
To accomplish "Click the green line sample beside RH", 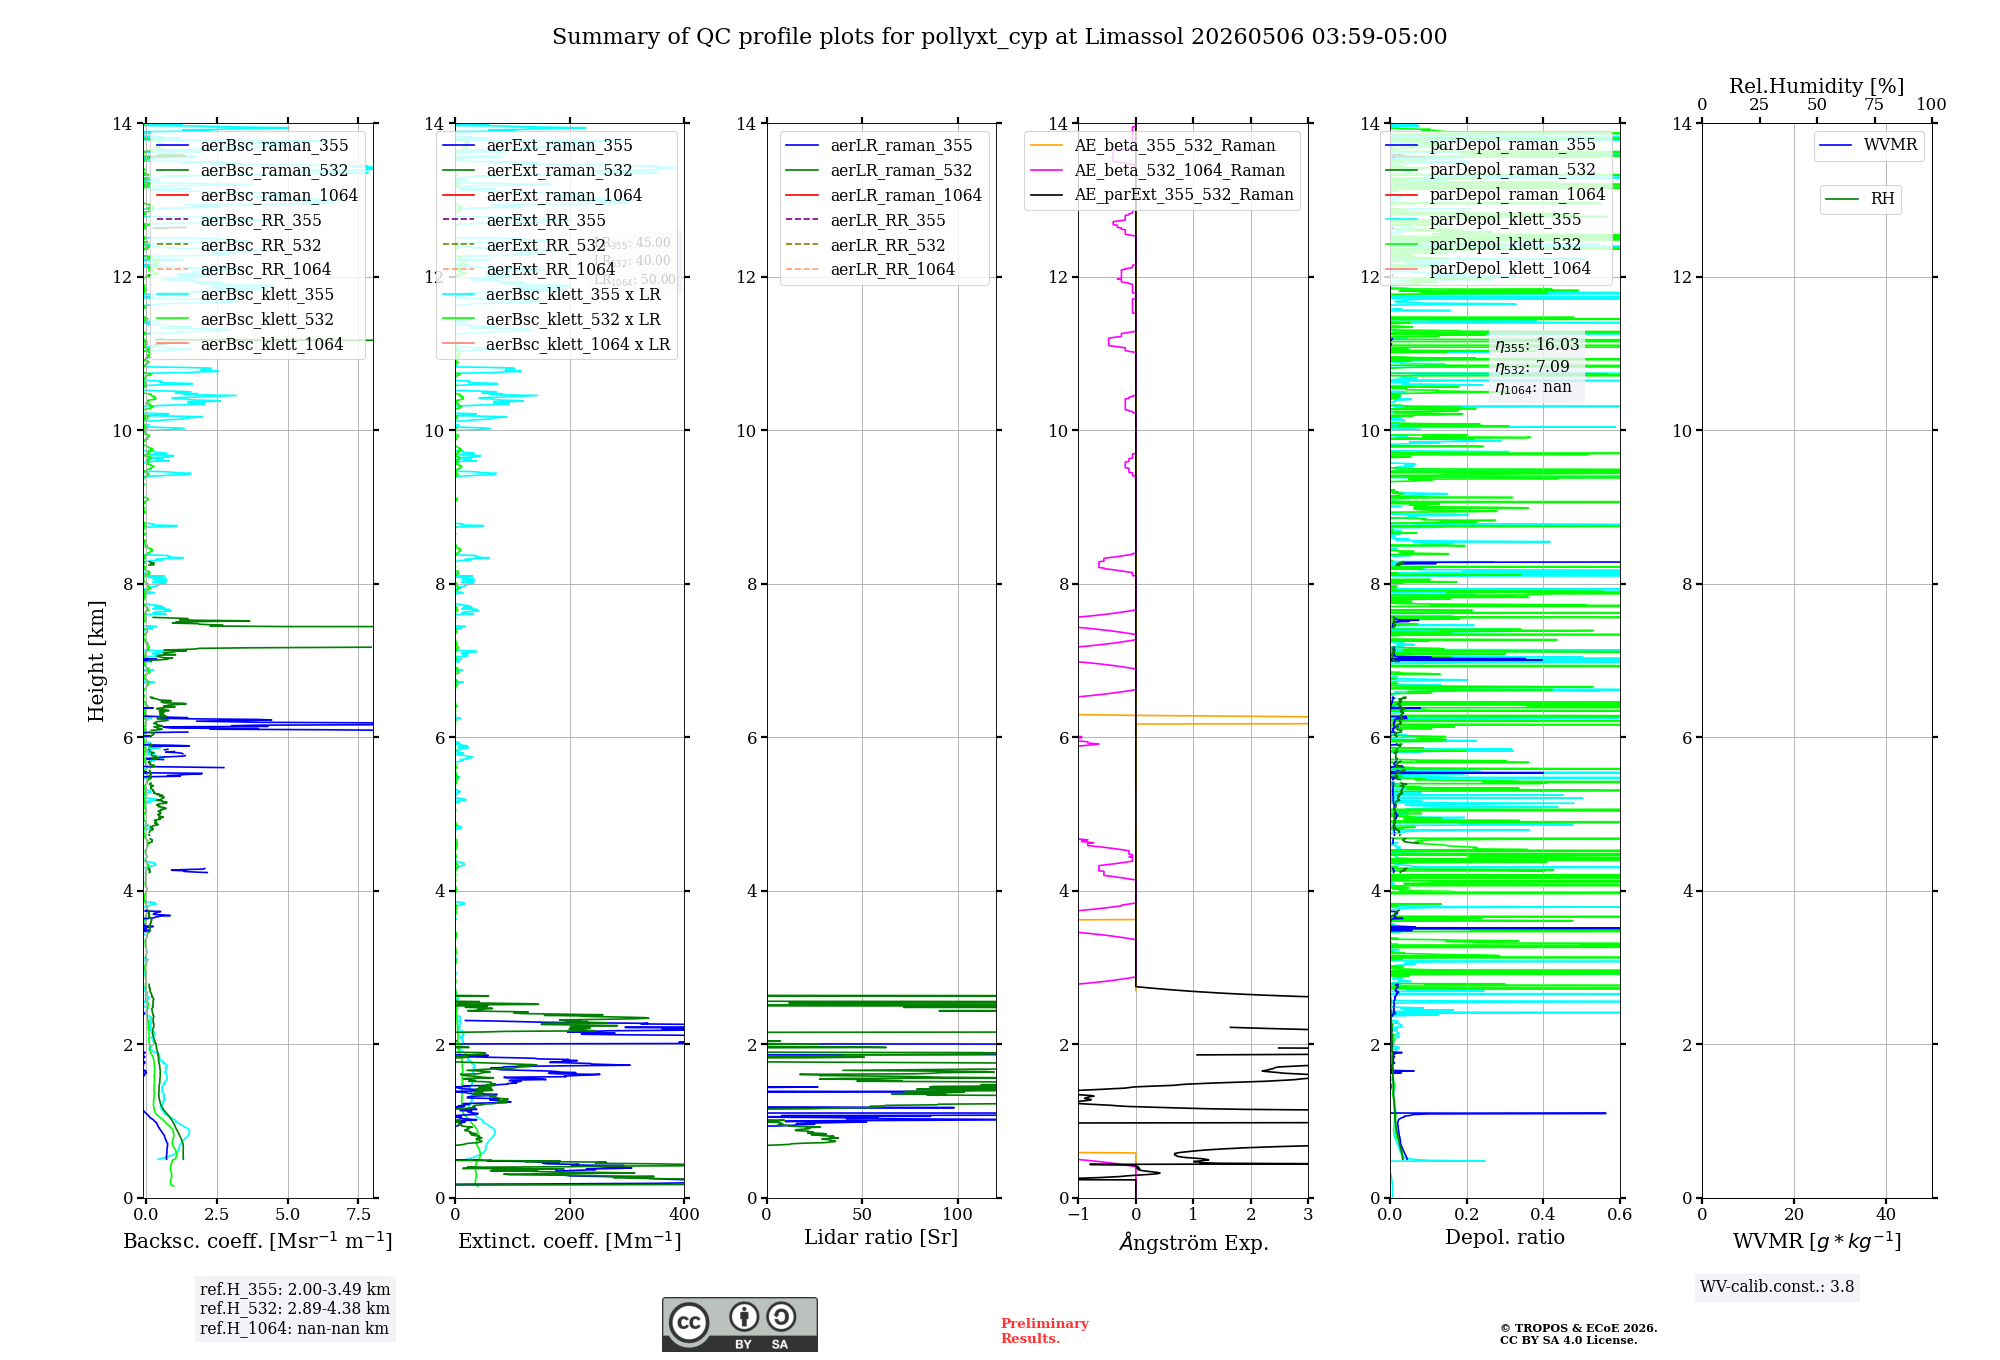I will point(1843,200).
